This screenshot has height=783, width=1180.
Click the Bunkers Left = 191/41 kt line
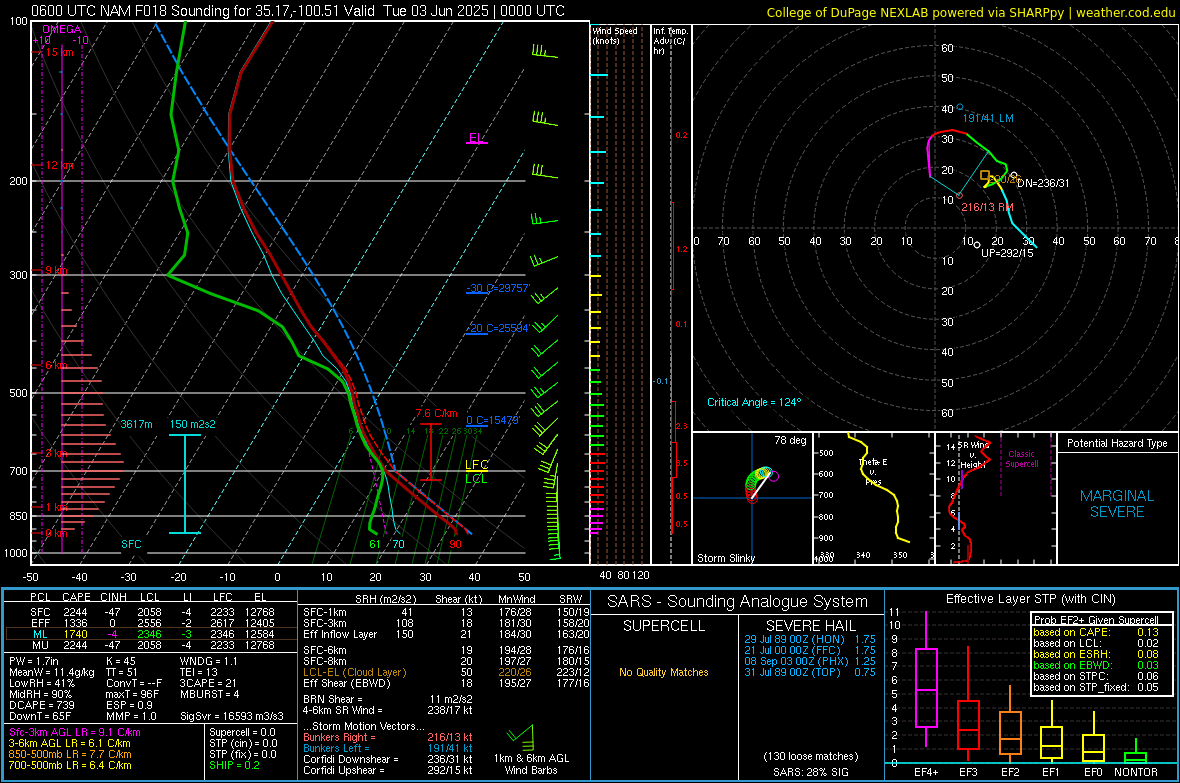coord(387,748)
